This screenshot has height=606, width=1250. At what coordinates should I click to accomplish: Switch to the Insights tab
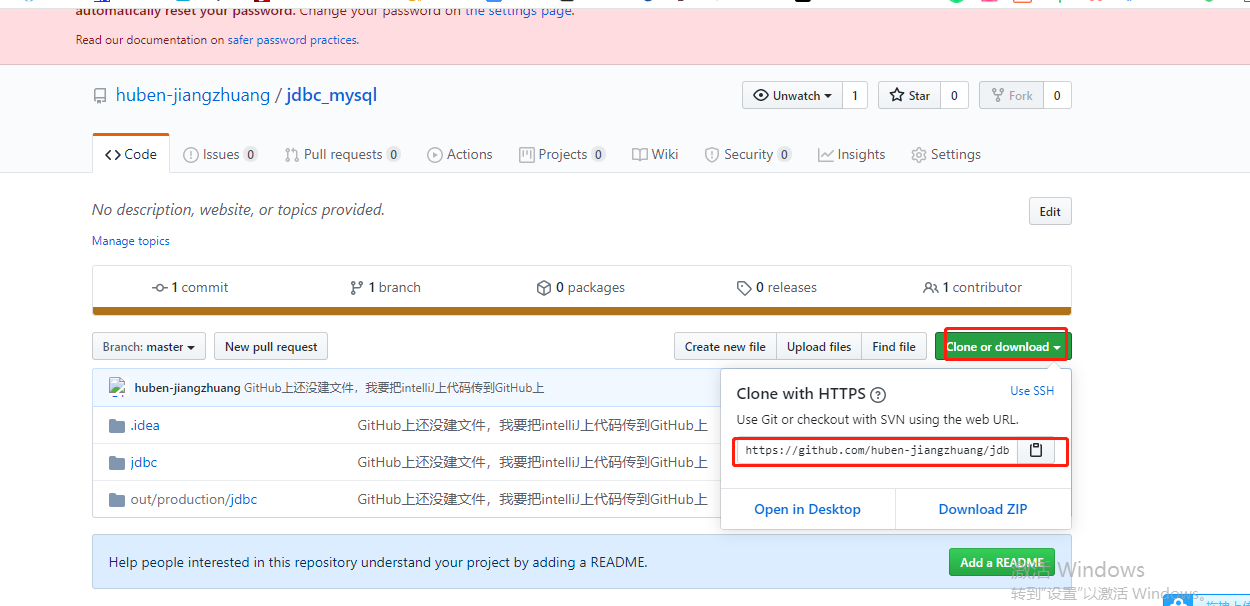tap(851, 154)
